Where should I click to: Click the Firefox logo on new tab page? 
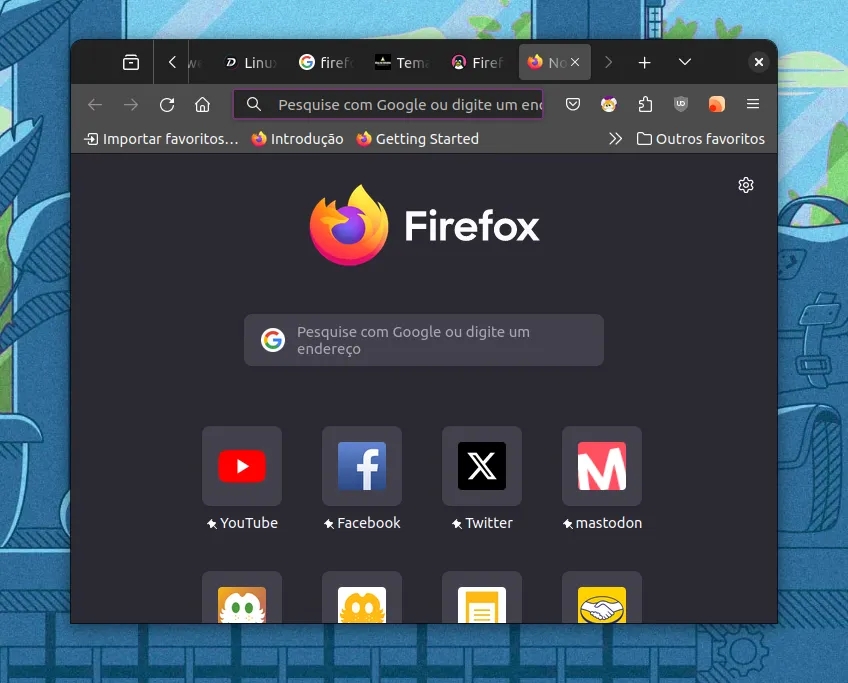tap(424, 226)
